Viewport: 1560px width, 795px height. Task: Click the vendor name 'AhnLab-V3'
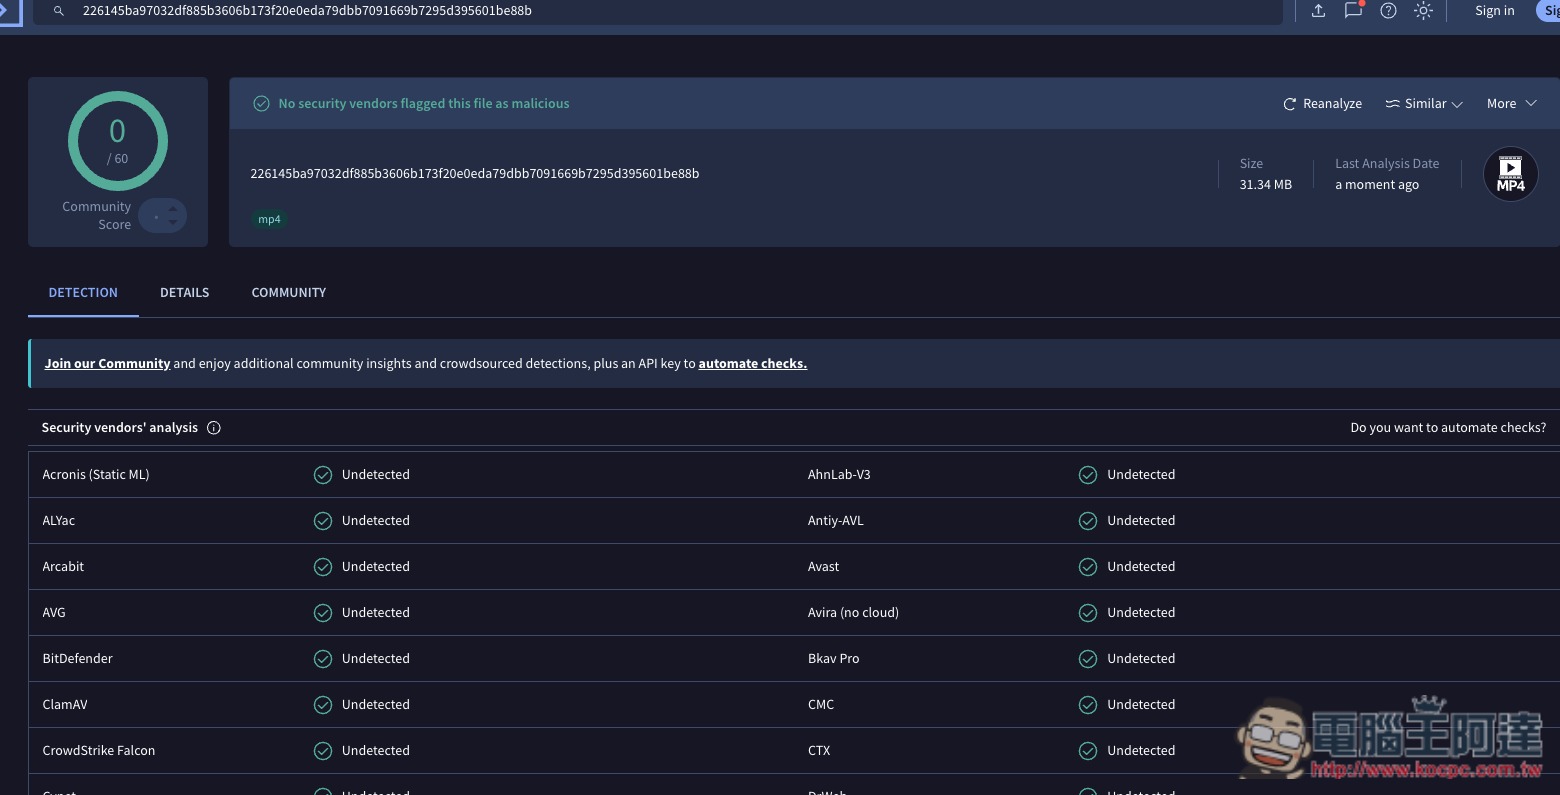click(x=839, y=475)
